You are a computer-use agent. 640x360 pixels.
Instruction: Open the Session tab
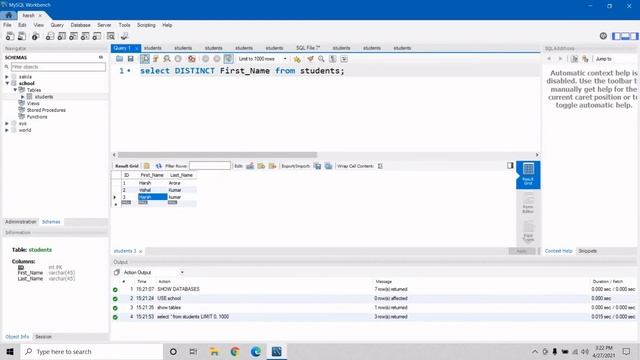point(43,337)
